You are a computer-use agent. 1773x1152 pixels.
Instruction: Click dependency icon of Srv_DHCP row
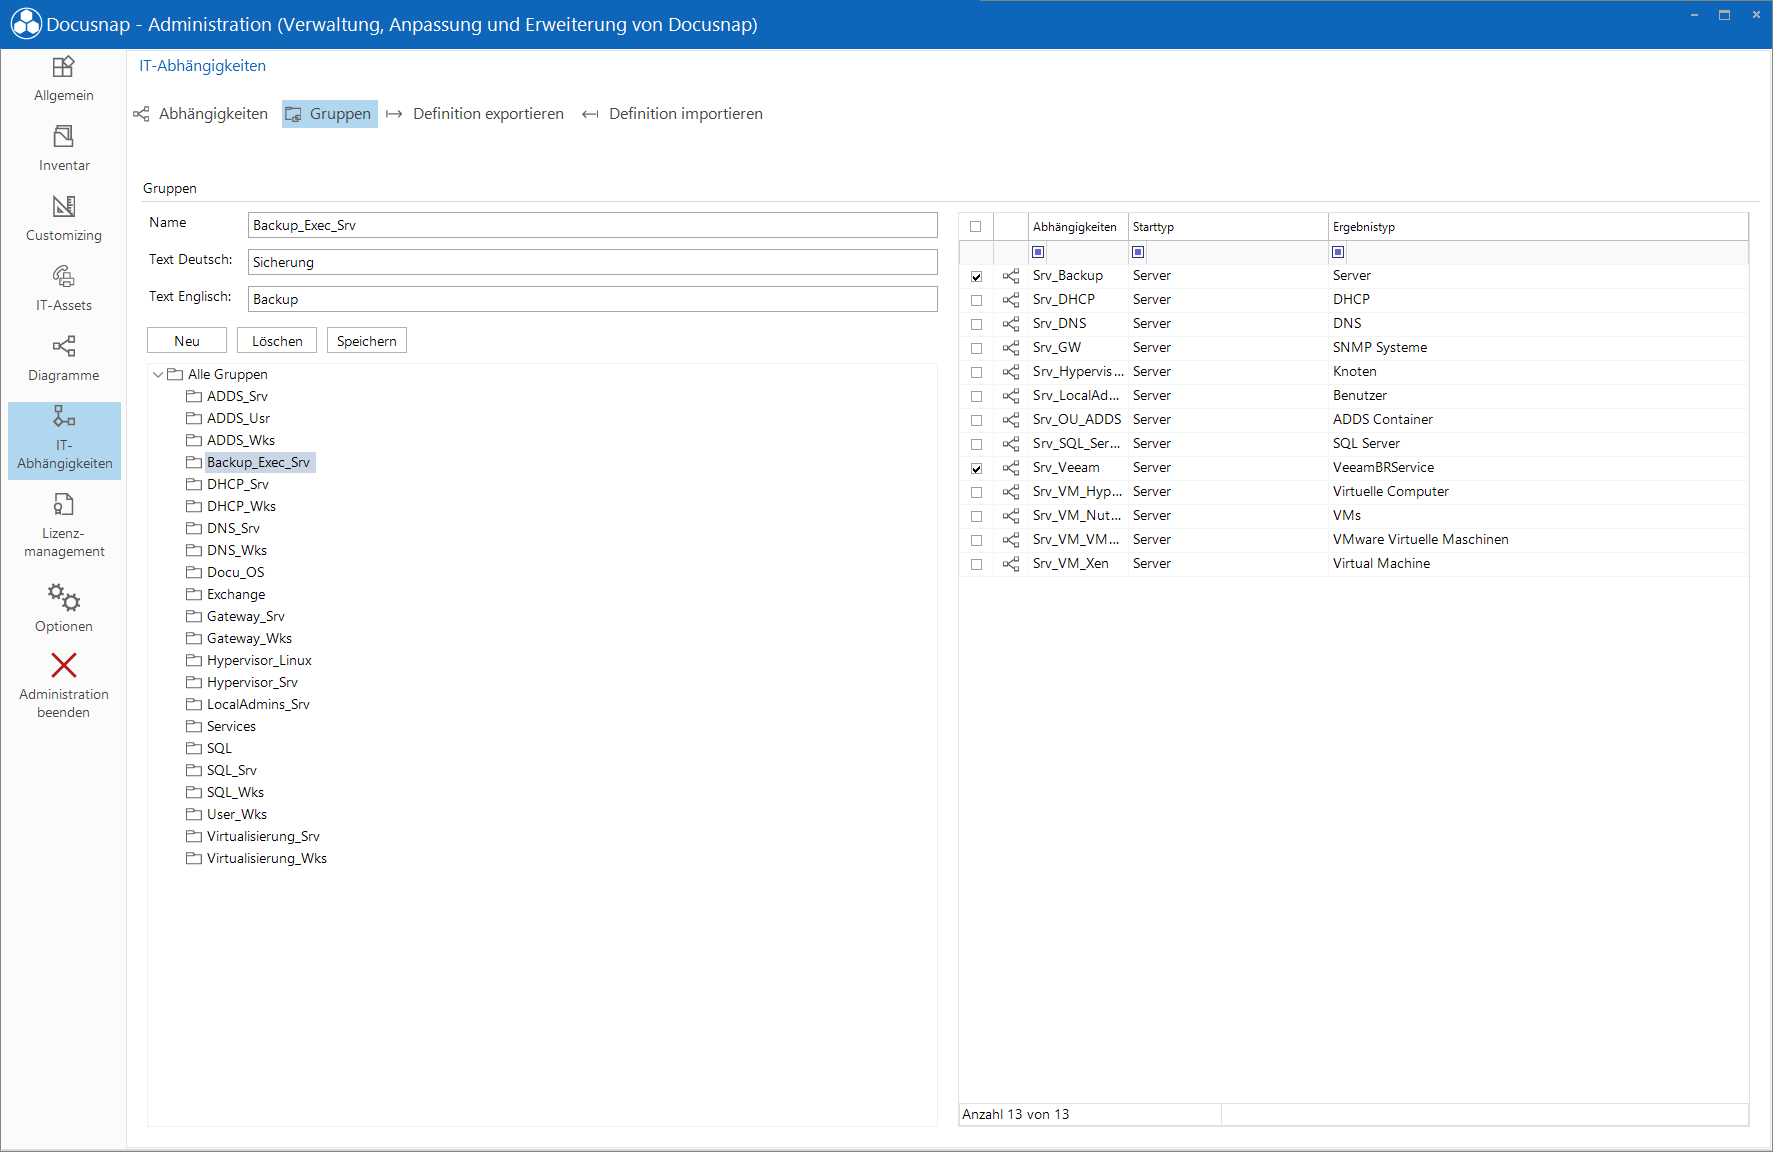tap(1011, 300)
